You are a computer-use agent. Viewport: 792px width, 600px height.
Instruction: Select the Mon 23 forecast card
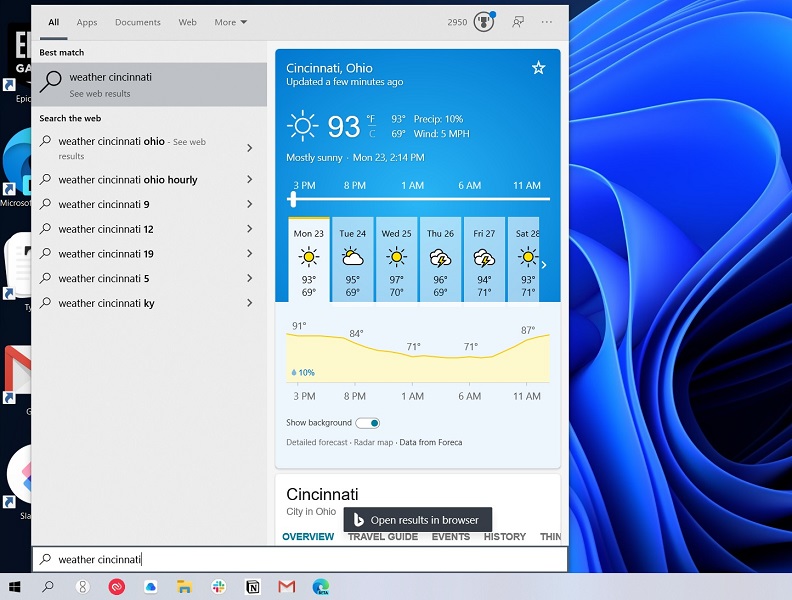pyautogui.click(x=309, y=260)
